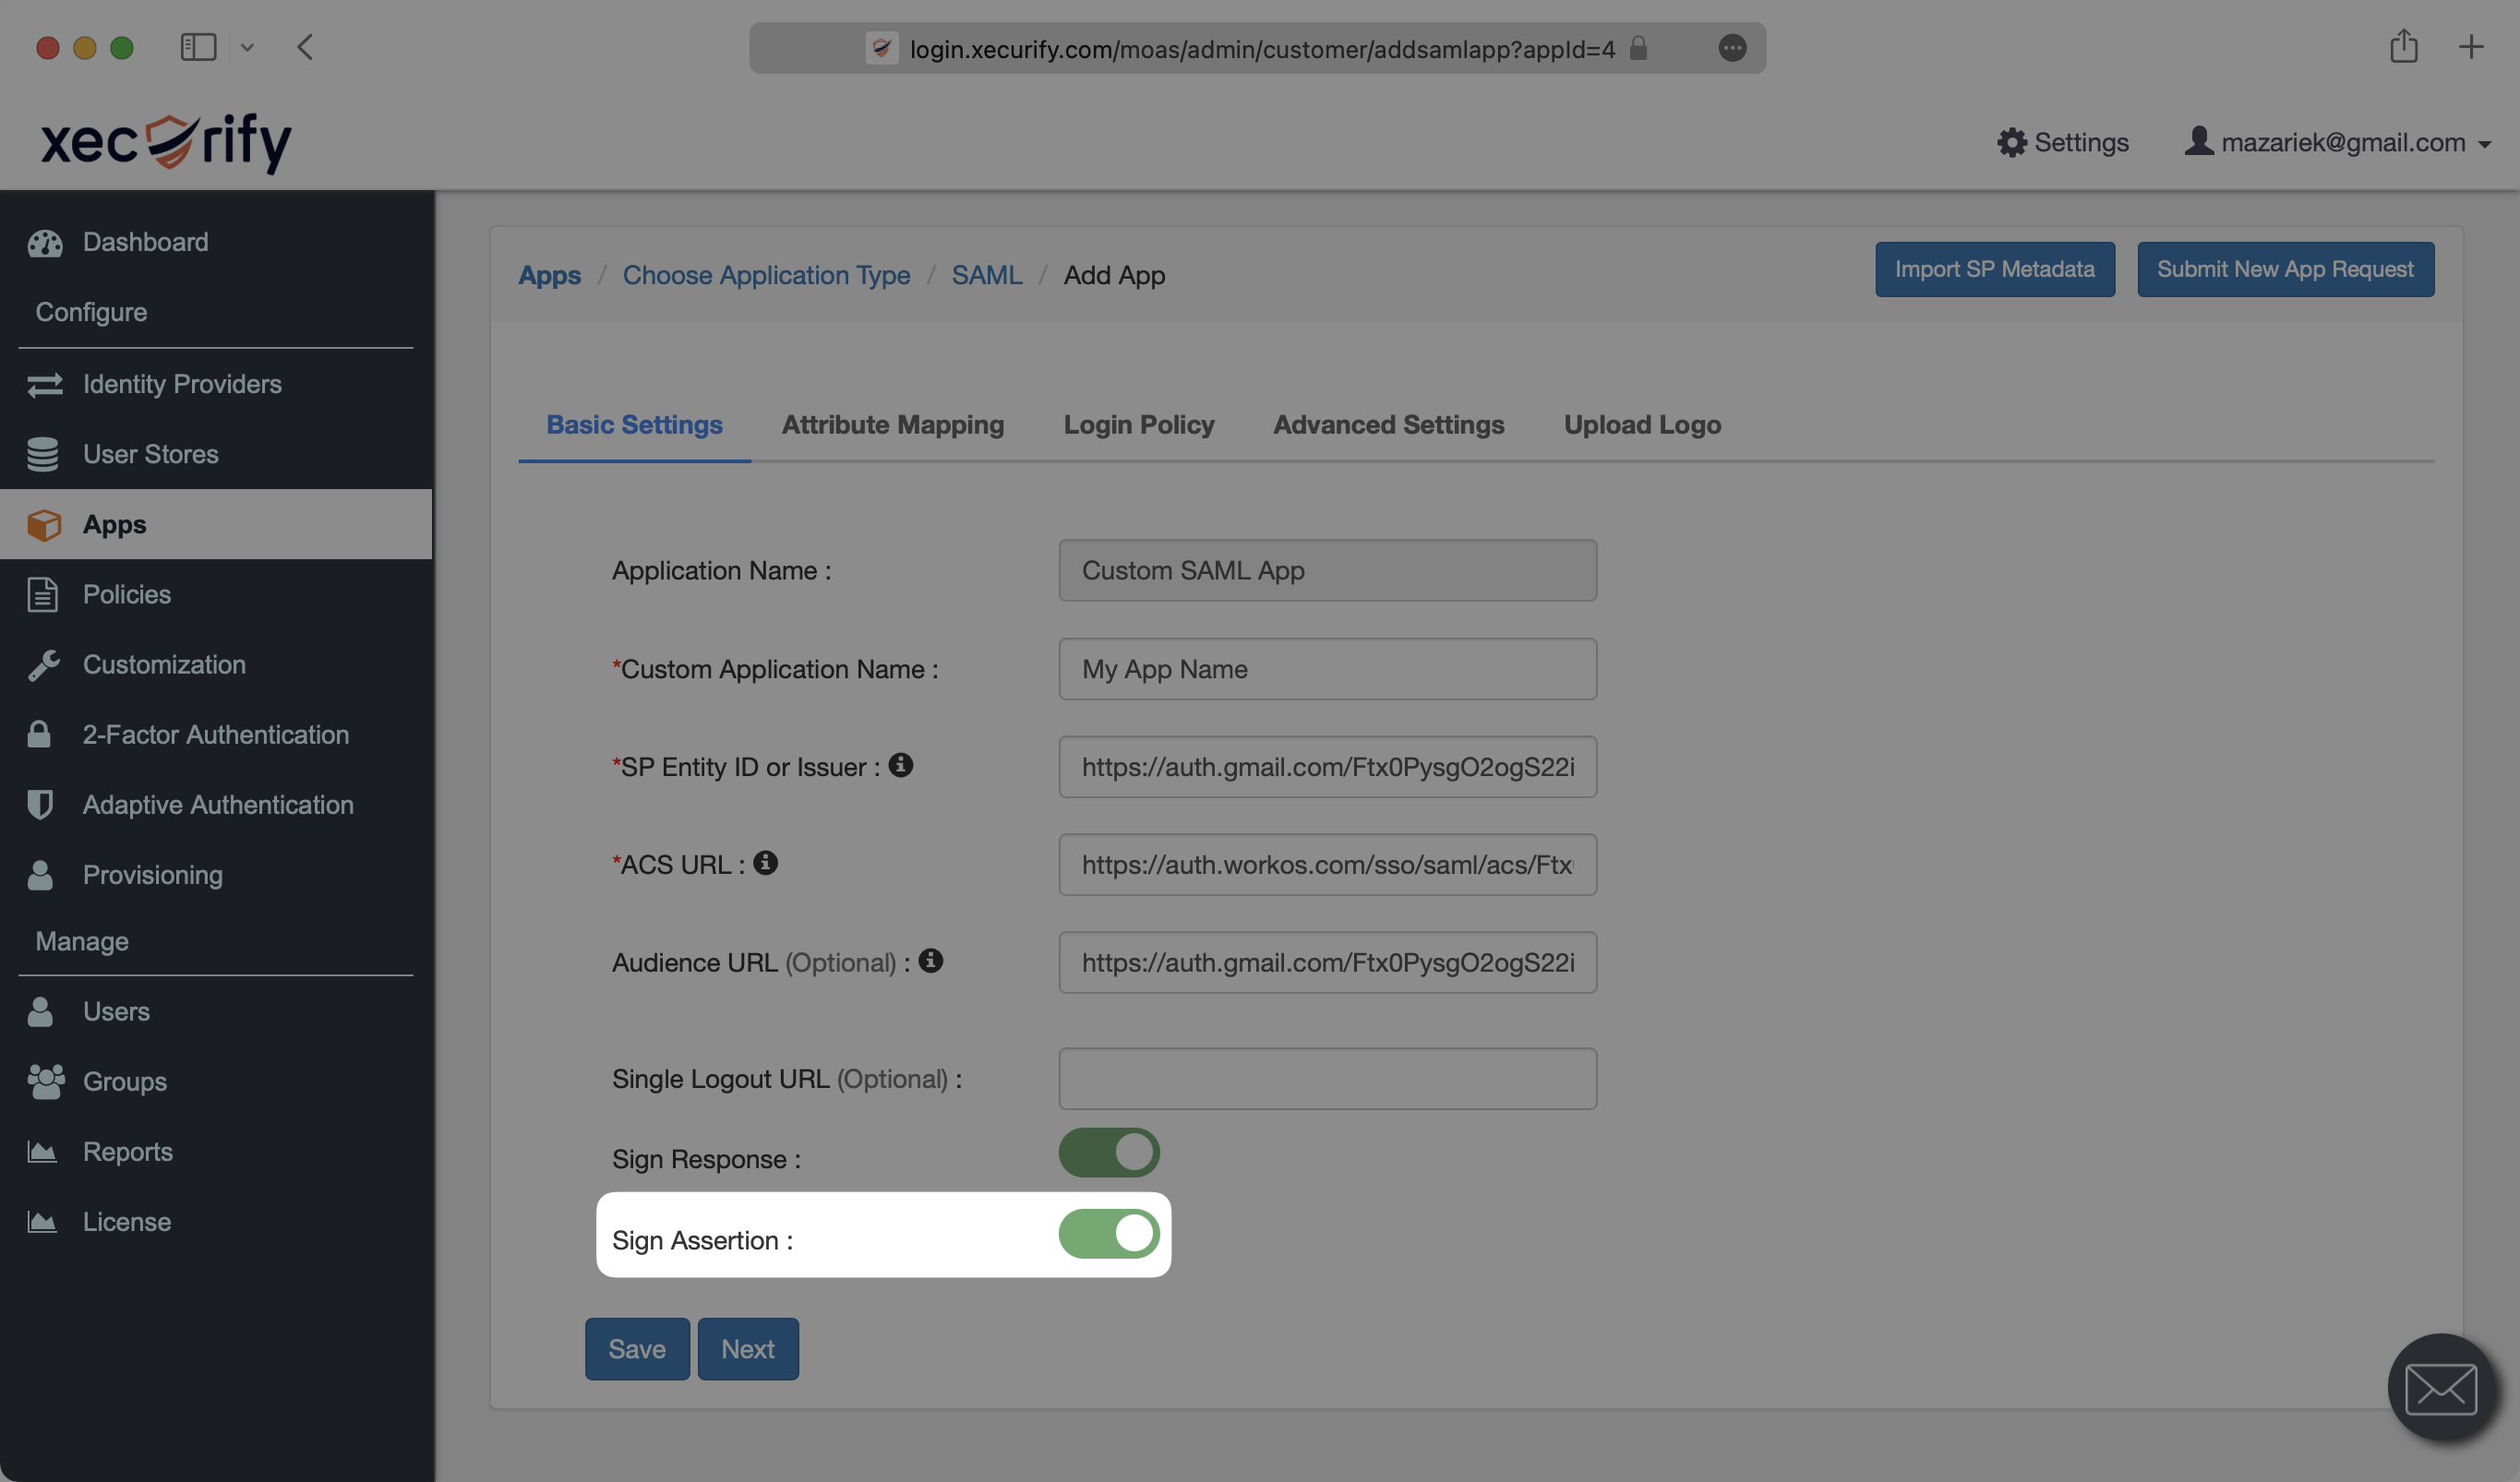Open Policies configuration section

coord(126,592)
